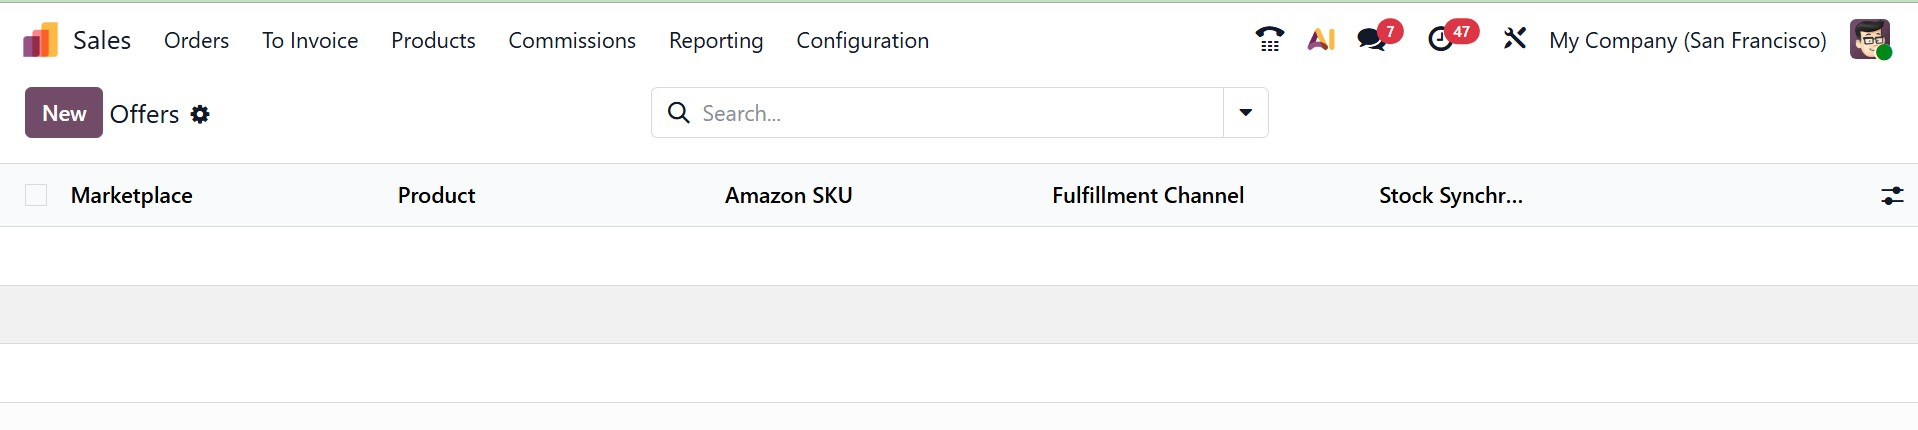Click the Offers settings gear icon
The height and width of the screenshot is (430, 1918).
[200, 114]
